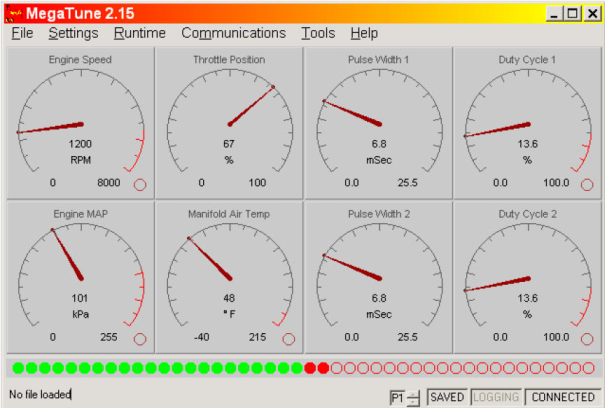Click the first red filled LED in bar
This screenshot has height=409, width=606.
point(310,368)
